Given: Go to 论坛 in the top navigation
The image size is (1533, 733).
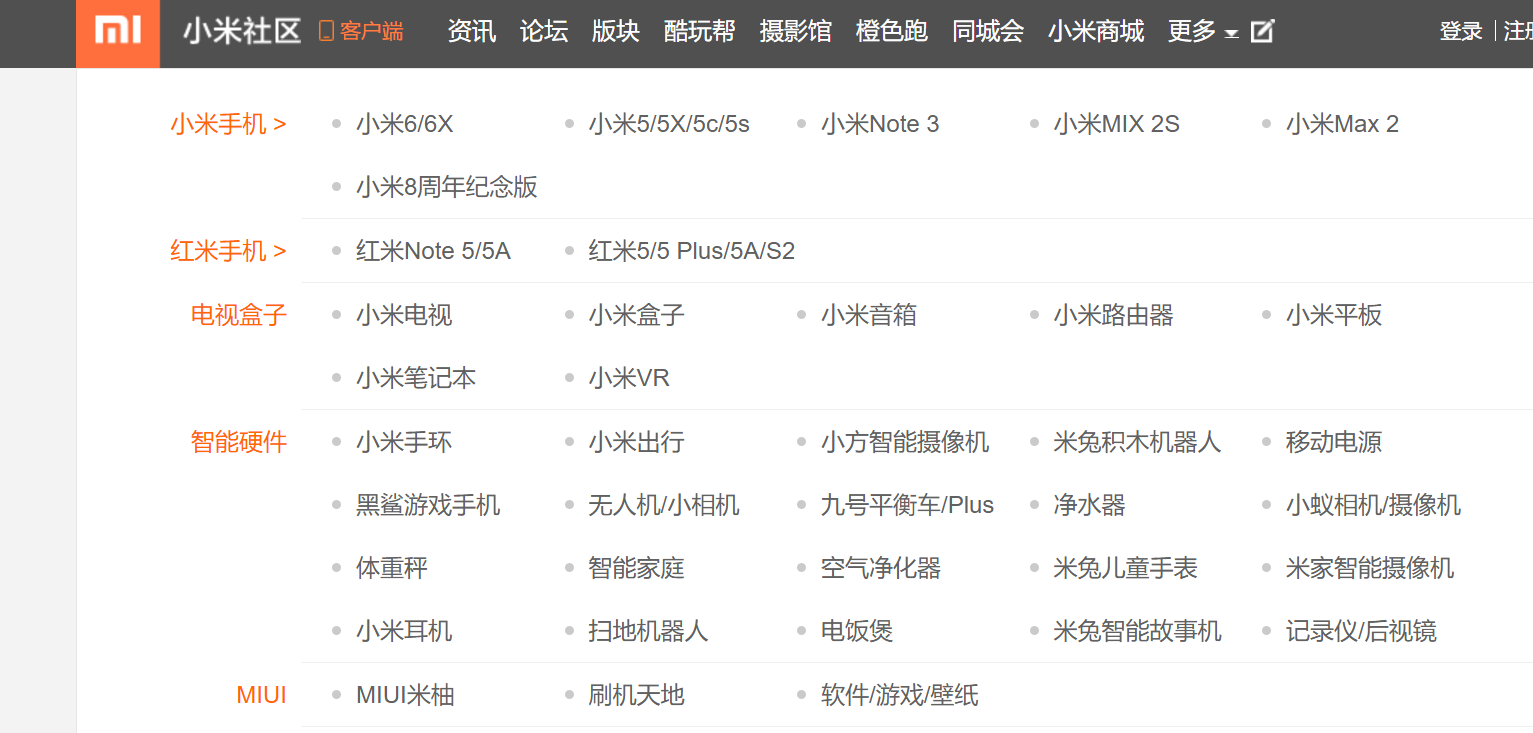Looking at the screenshot, I should click(x=544, y=32).
